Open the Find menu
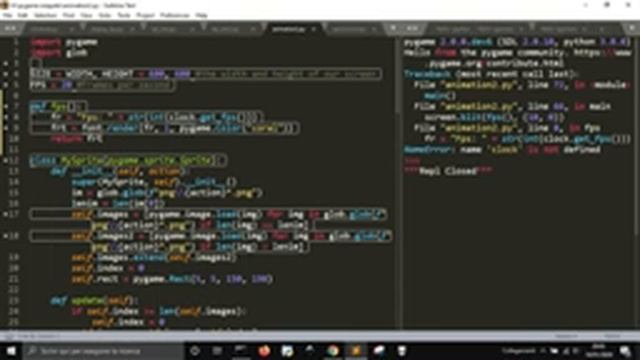The height and width of the screenshot is (360, 640). (x=69, y=15)
